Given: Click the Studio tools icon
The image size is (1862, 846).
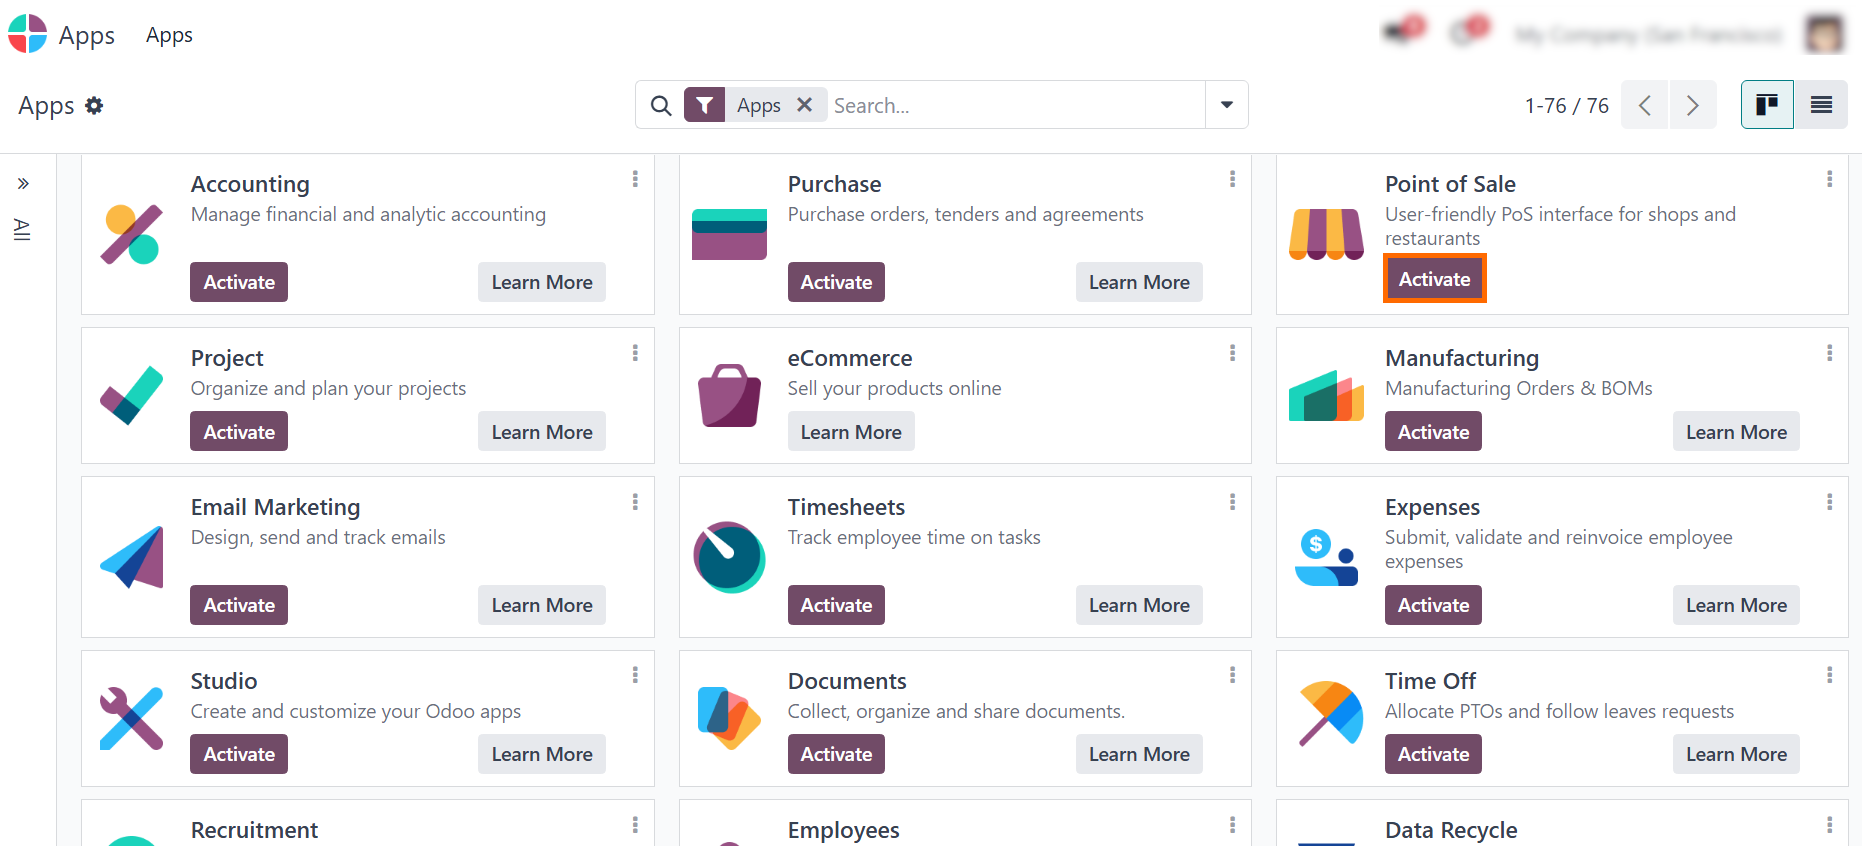Looking at the screenshot, I should tap(131, 718).
